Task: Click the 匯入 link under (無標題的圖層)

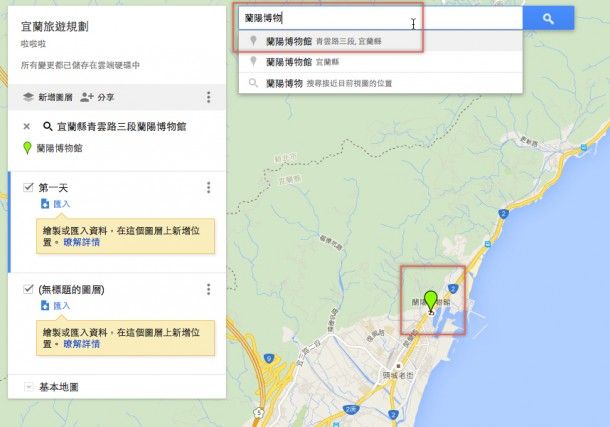Action: click(61, 306)
